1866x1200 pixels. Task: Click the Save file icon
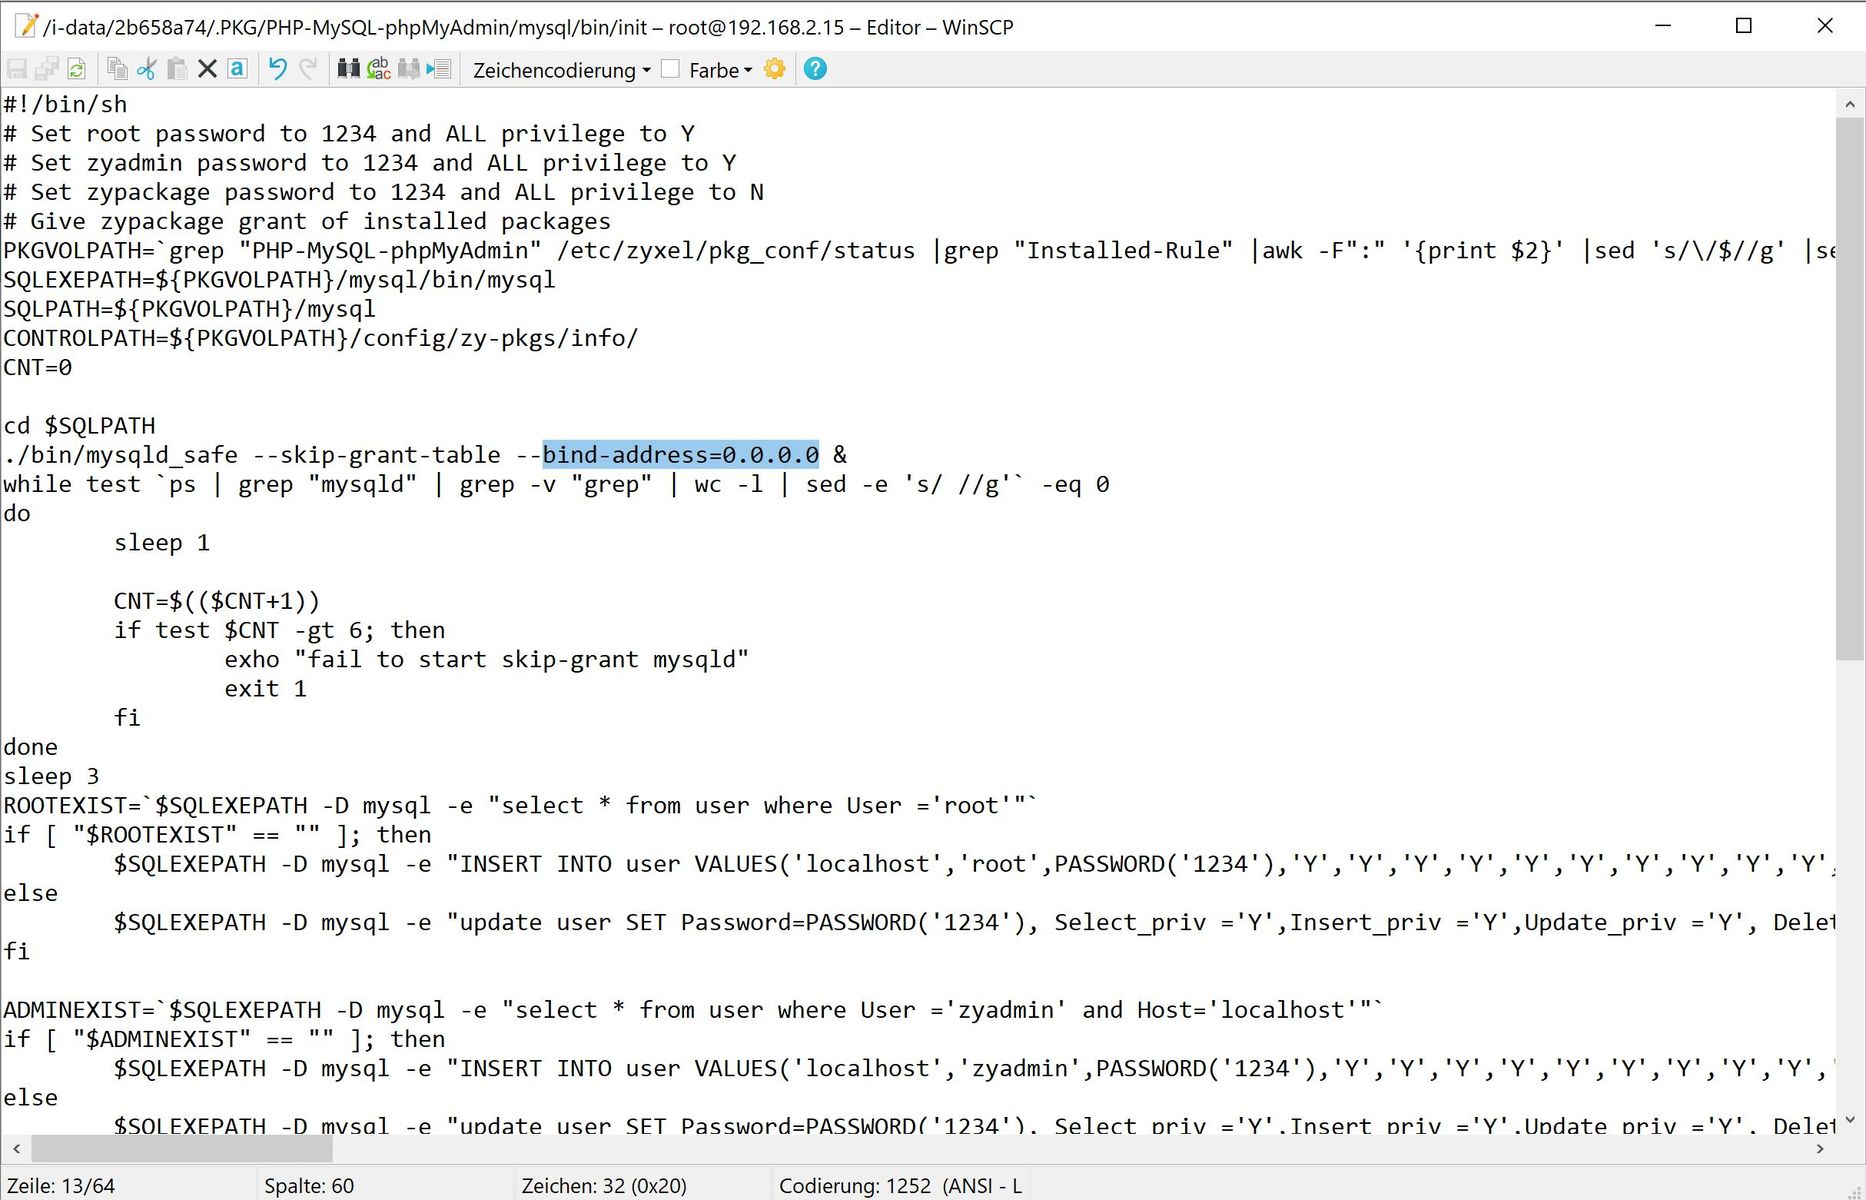[x=17, y=69]
